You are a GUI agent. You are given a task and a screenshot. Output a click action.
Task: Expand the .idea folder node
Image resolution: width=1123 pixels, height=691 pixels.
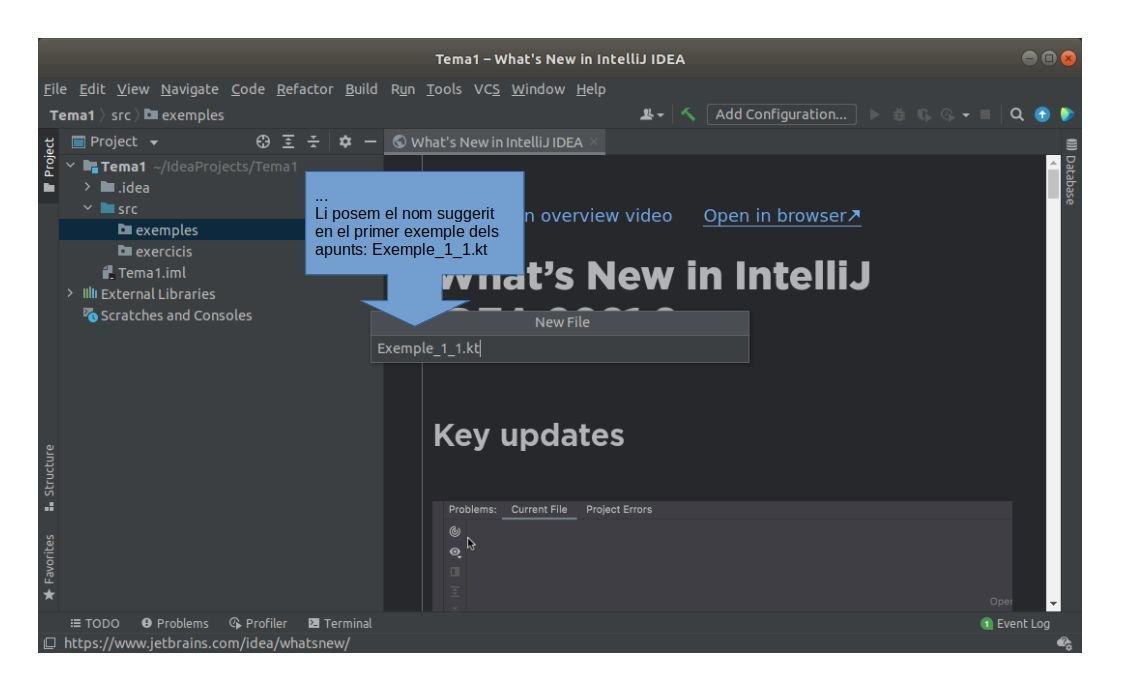tap(87, 187)
